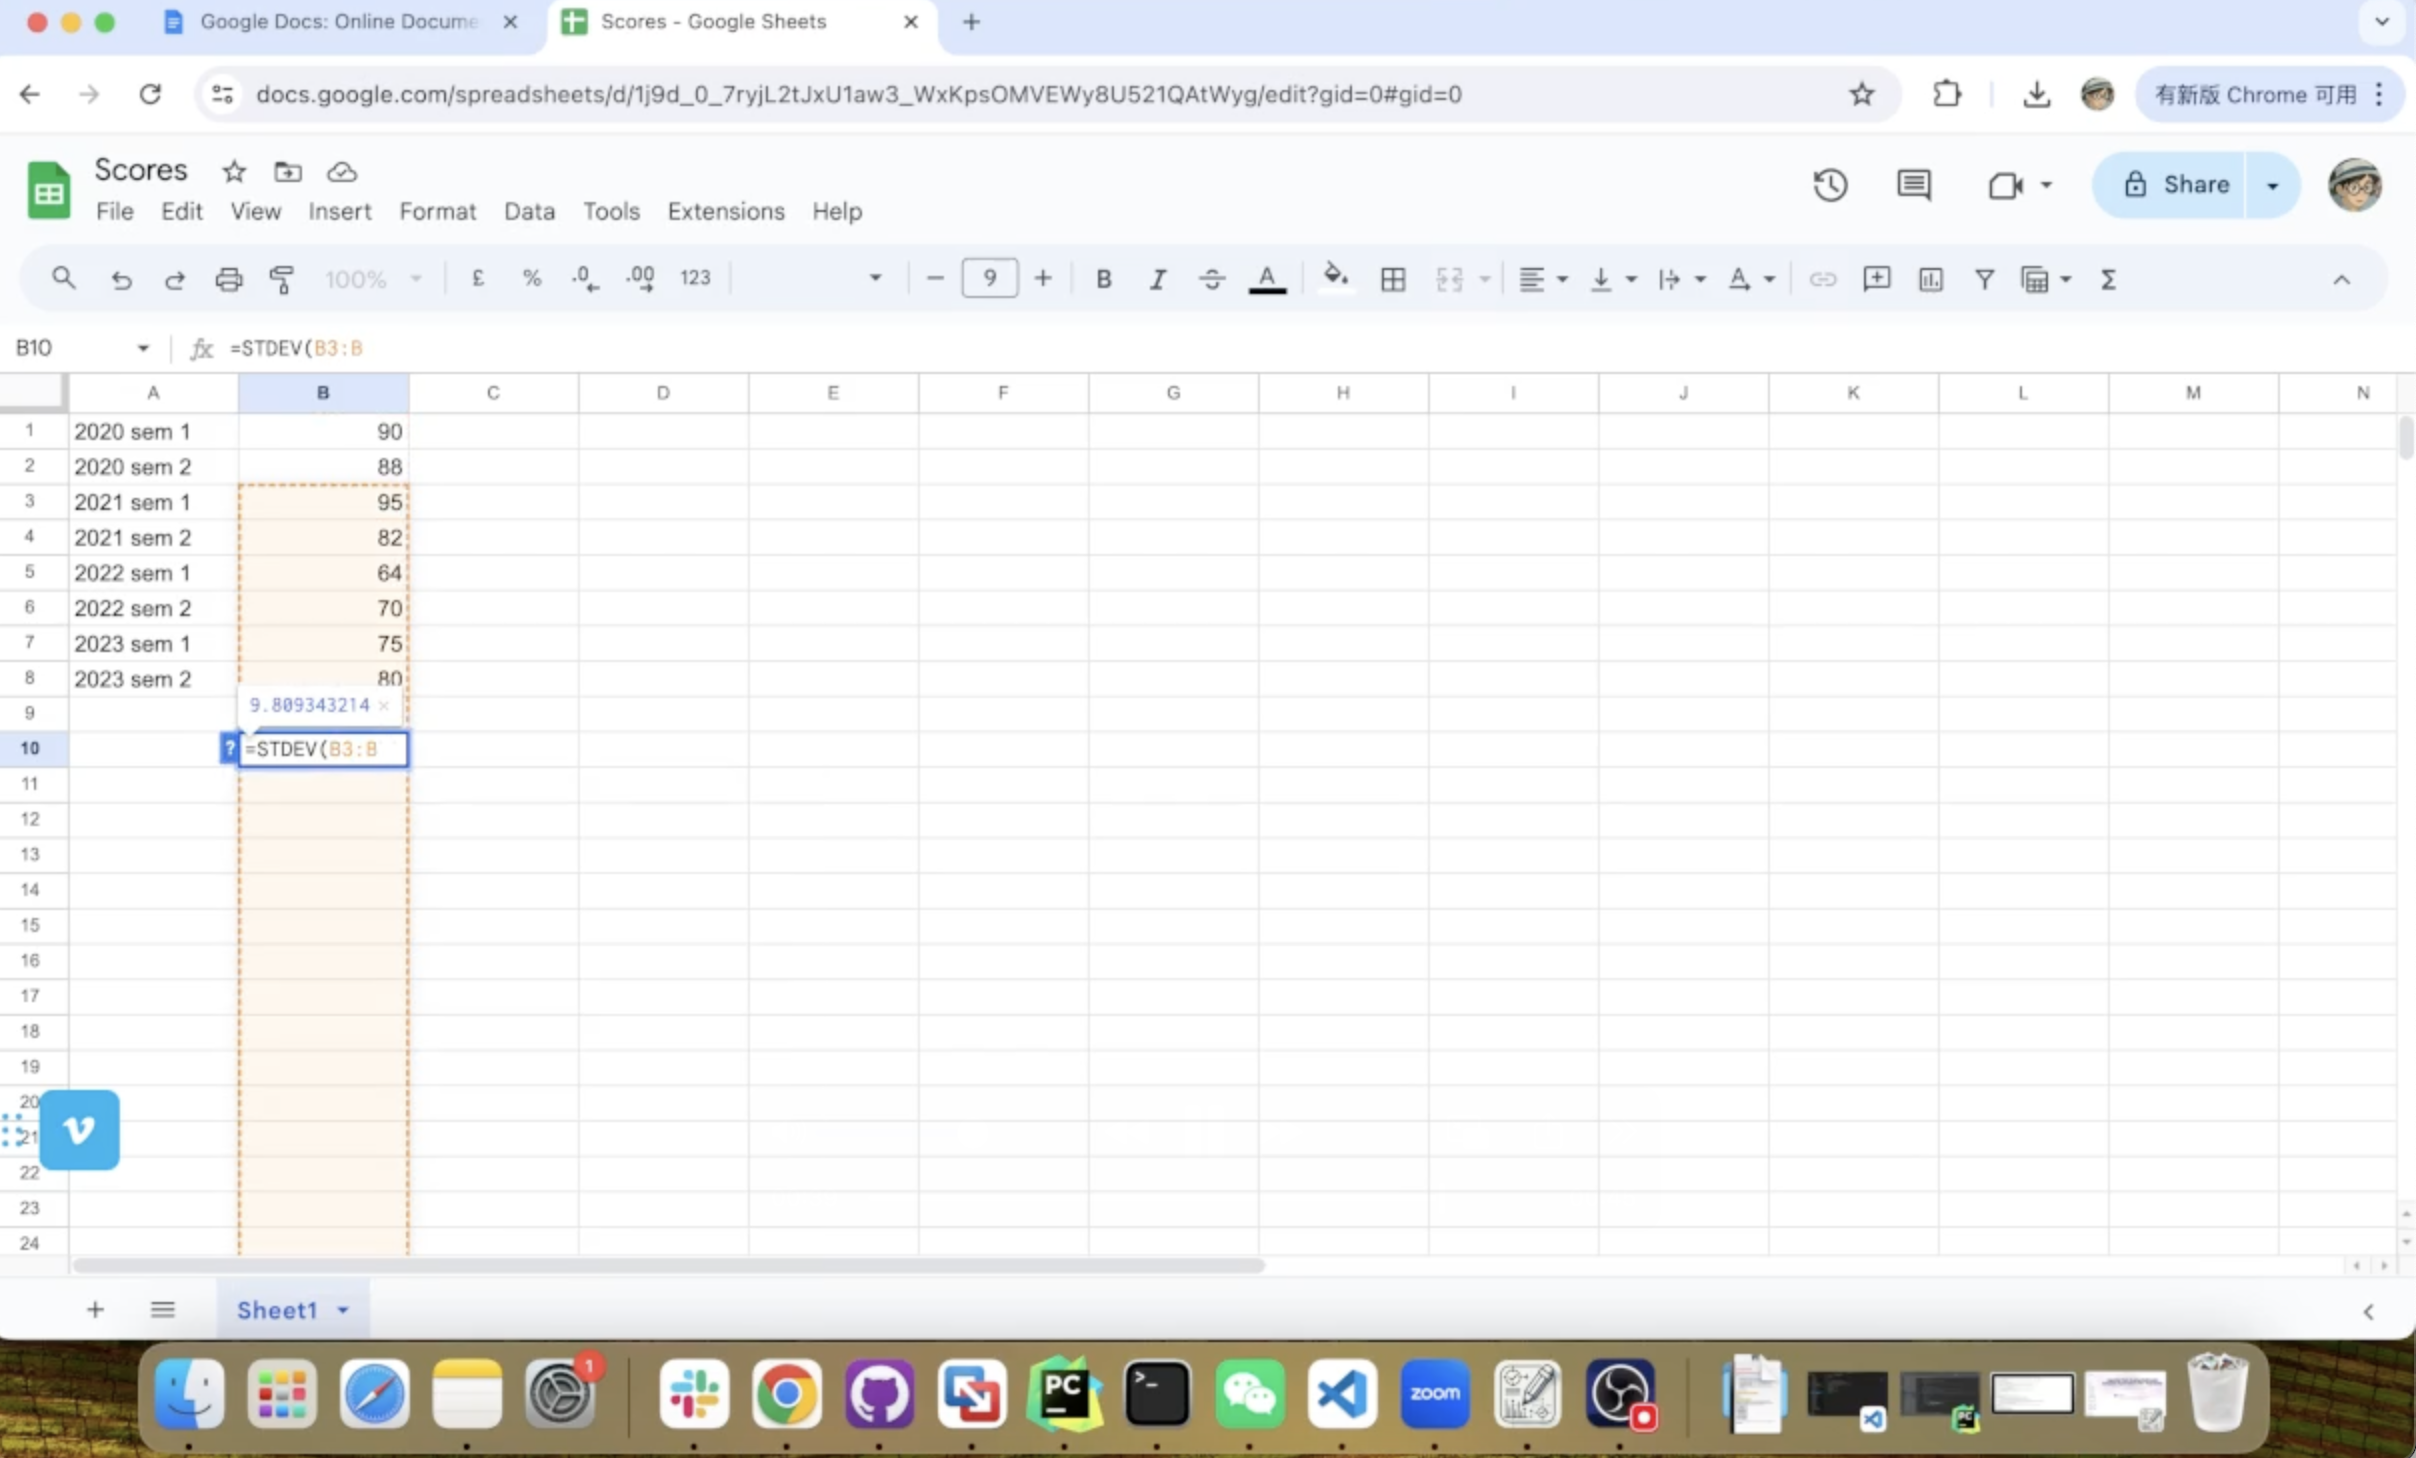This screenshot has width=2416, height=1458.
Task: Select the Paint format tool
Action: [x=281, y=280]
